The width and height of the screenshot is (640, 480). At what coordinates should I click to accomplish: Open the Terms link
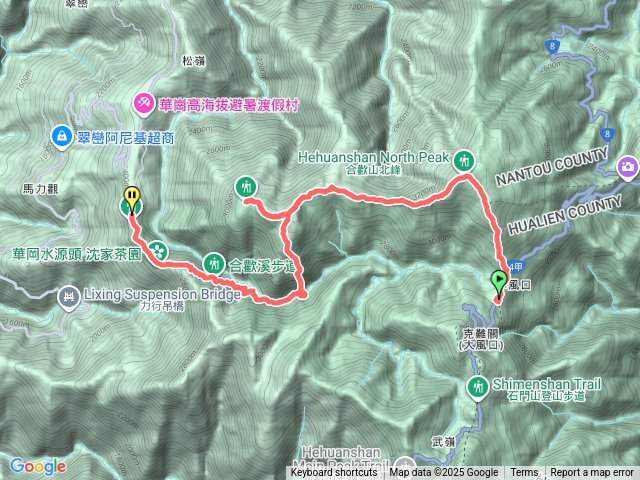point(524,473)
